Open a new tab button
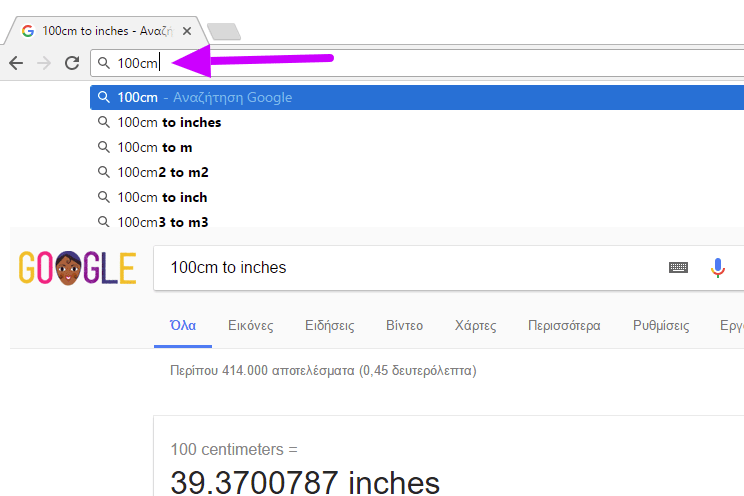 point(224,31)
